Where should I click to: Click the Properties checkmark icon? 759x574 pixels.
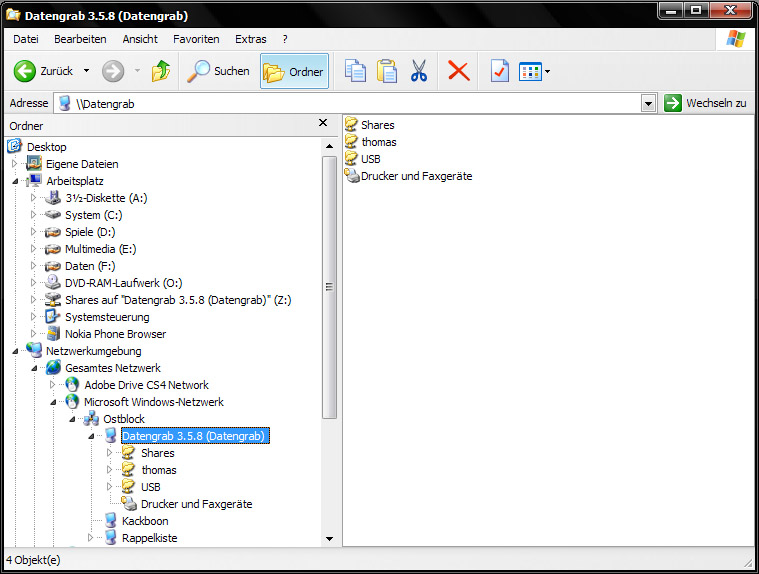coord(499,71)
